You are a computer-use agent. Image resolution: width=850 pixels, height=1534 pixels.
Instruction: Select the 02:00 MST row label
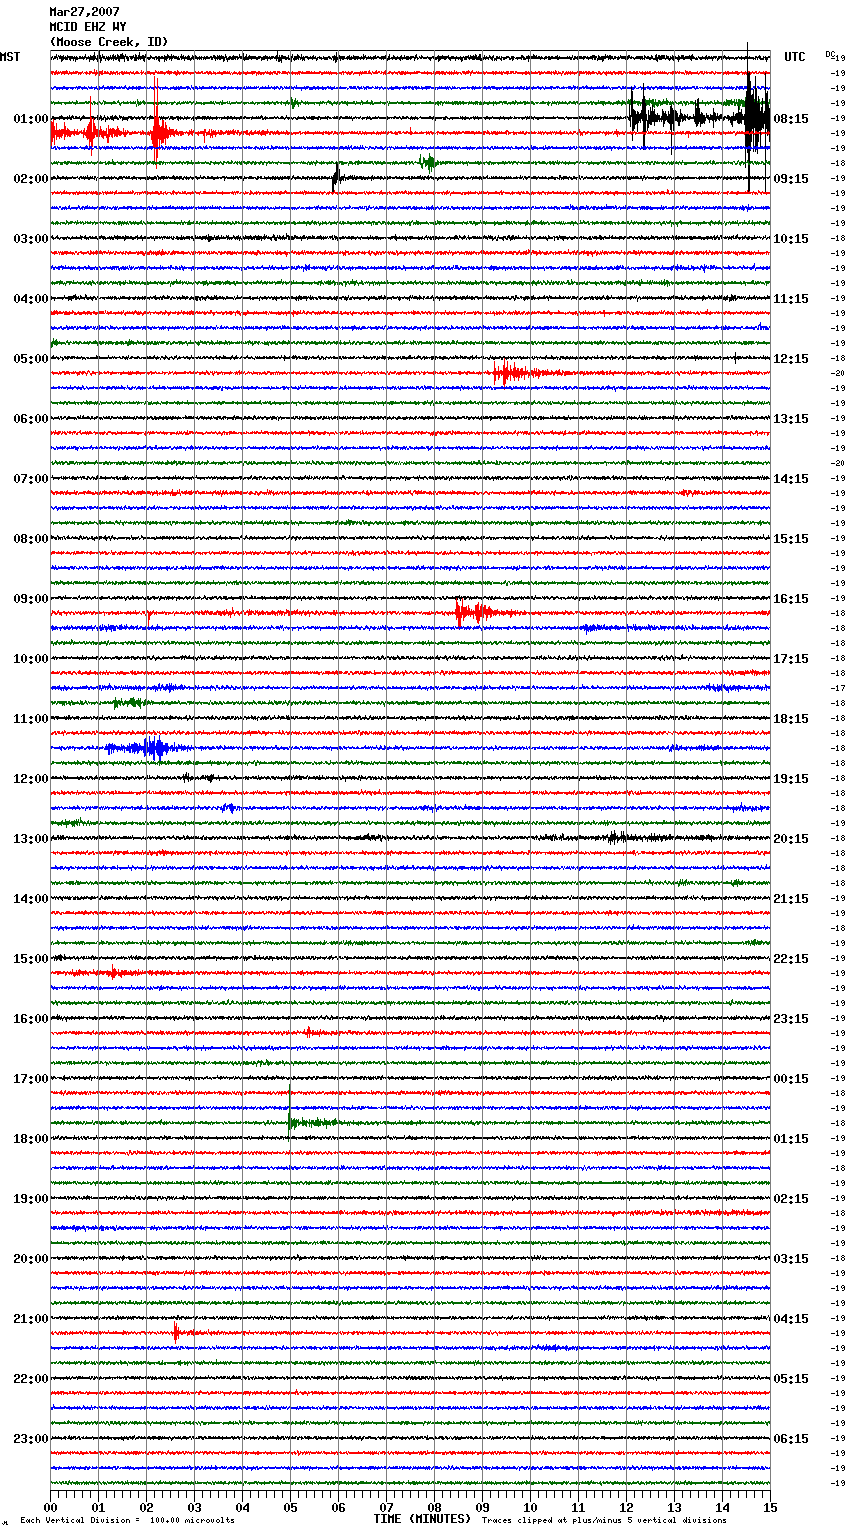[31, 179]
